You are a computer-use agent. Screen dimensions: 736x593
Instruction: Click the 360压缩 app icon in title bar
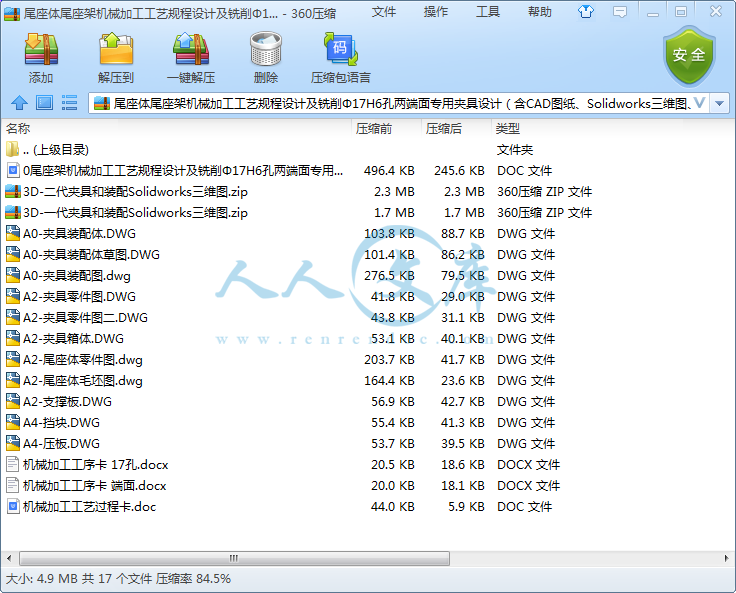[12, 14]
